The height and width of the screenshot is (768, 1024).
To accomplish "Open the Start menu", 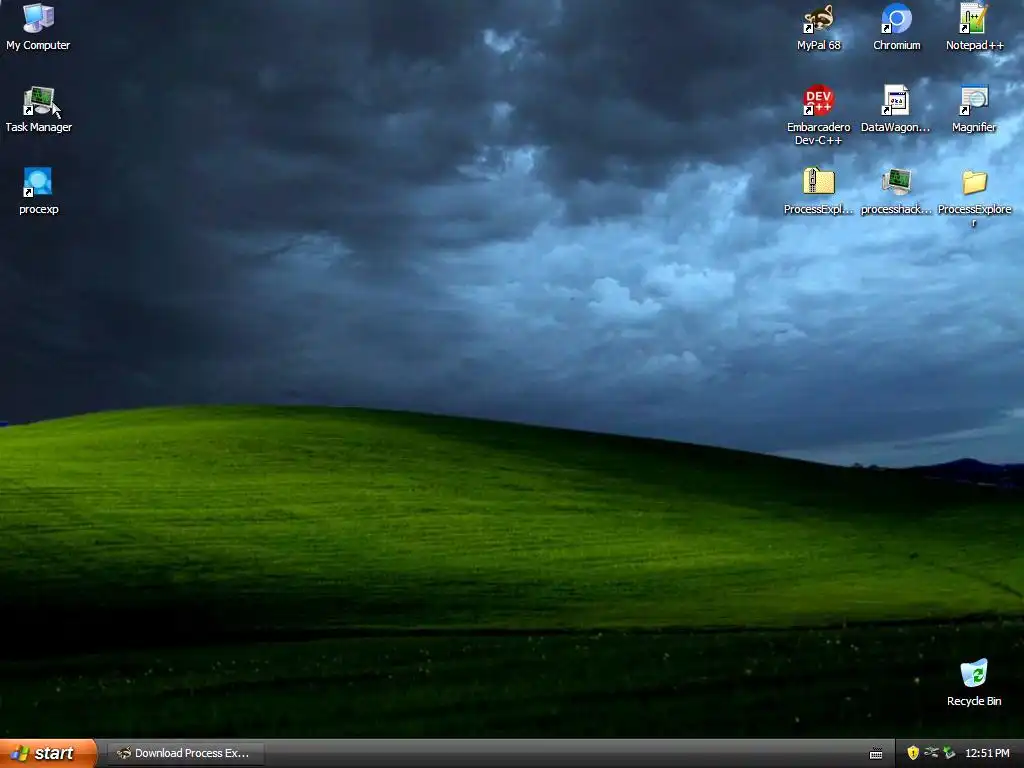I will click(x=48, y=753).
